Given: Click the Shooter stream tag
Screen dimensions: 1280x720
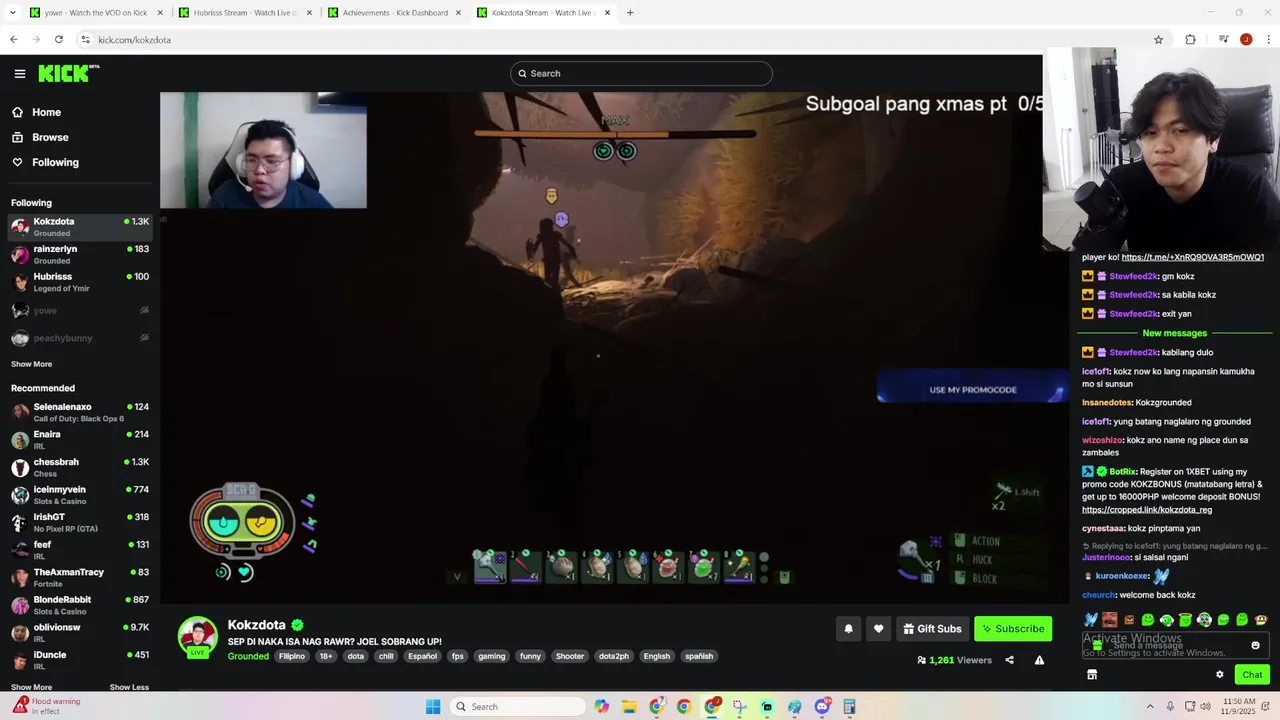Looking at the screenshot, I should tap(570, 657).
